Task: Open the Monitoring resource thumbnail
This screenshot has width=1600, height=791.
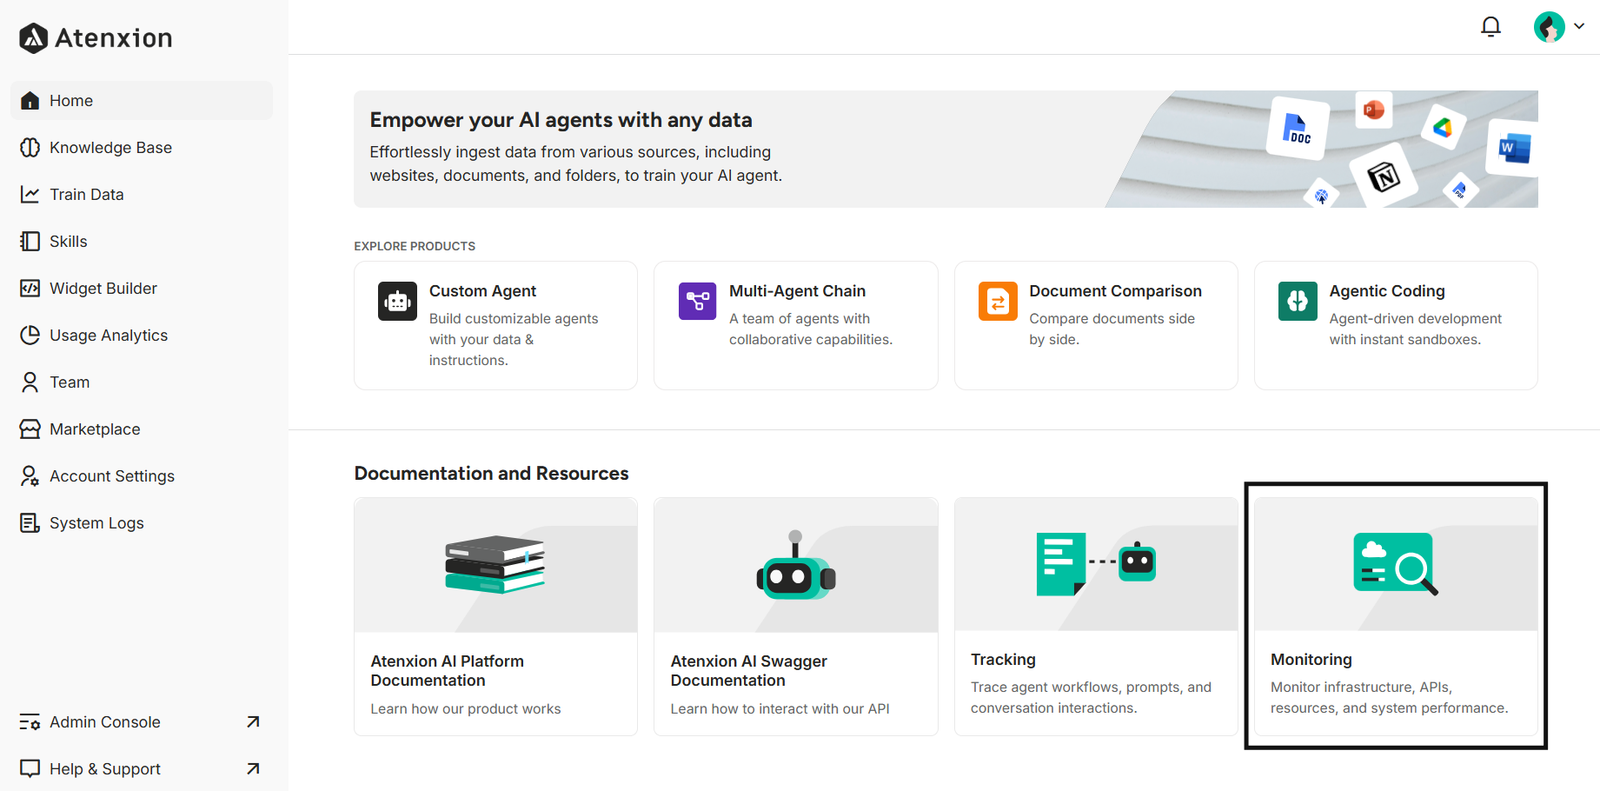Action: click(x=1396, y=564)
